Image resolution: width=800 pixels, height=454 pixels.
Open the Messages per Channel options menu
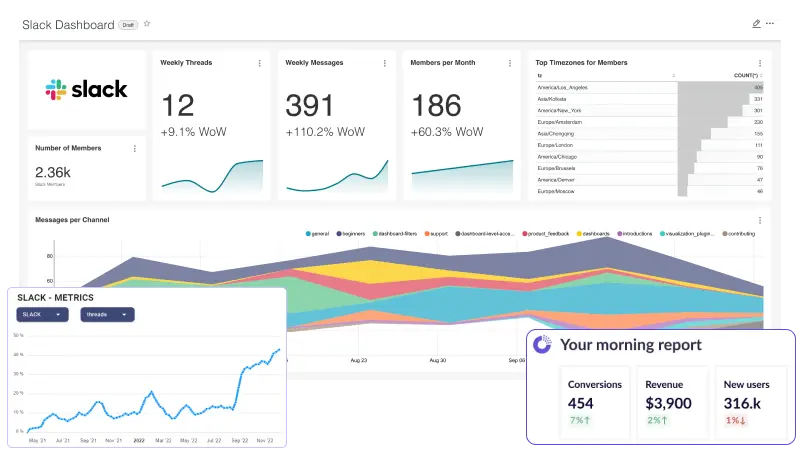(760, 220)
